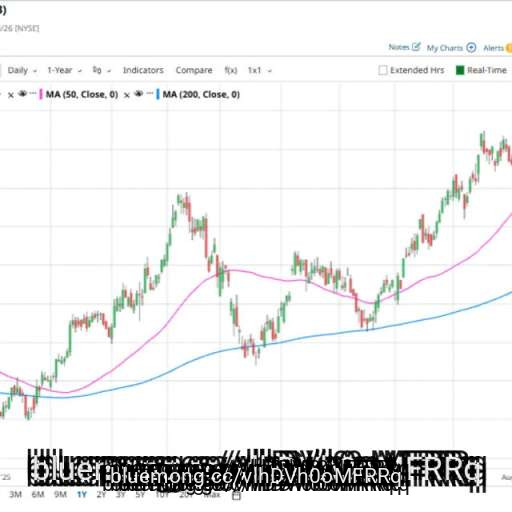Switch range to 5Y

click(x=140, y=494)
